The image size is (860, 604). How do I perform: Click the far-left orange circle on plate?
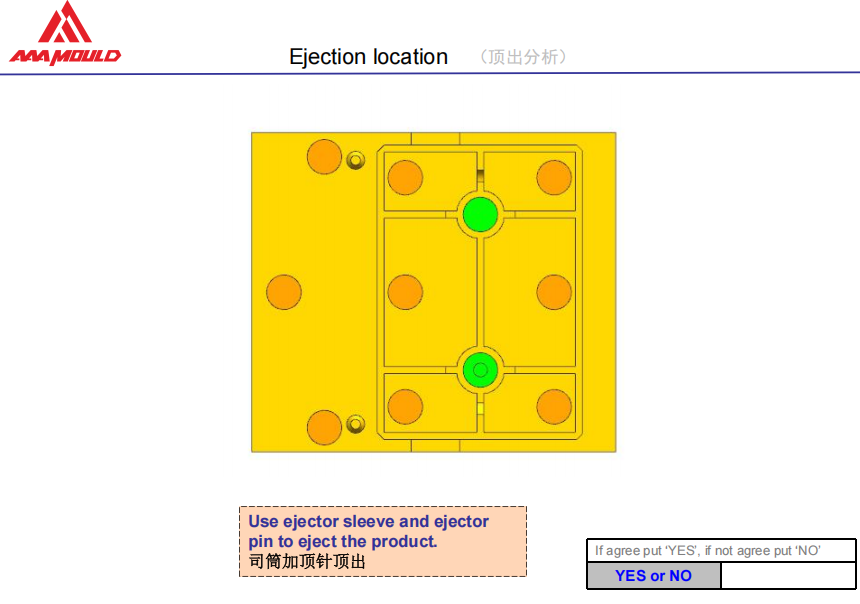(284, 292)
